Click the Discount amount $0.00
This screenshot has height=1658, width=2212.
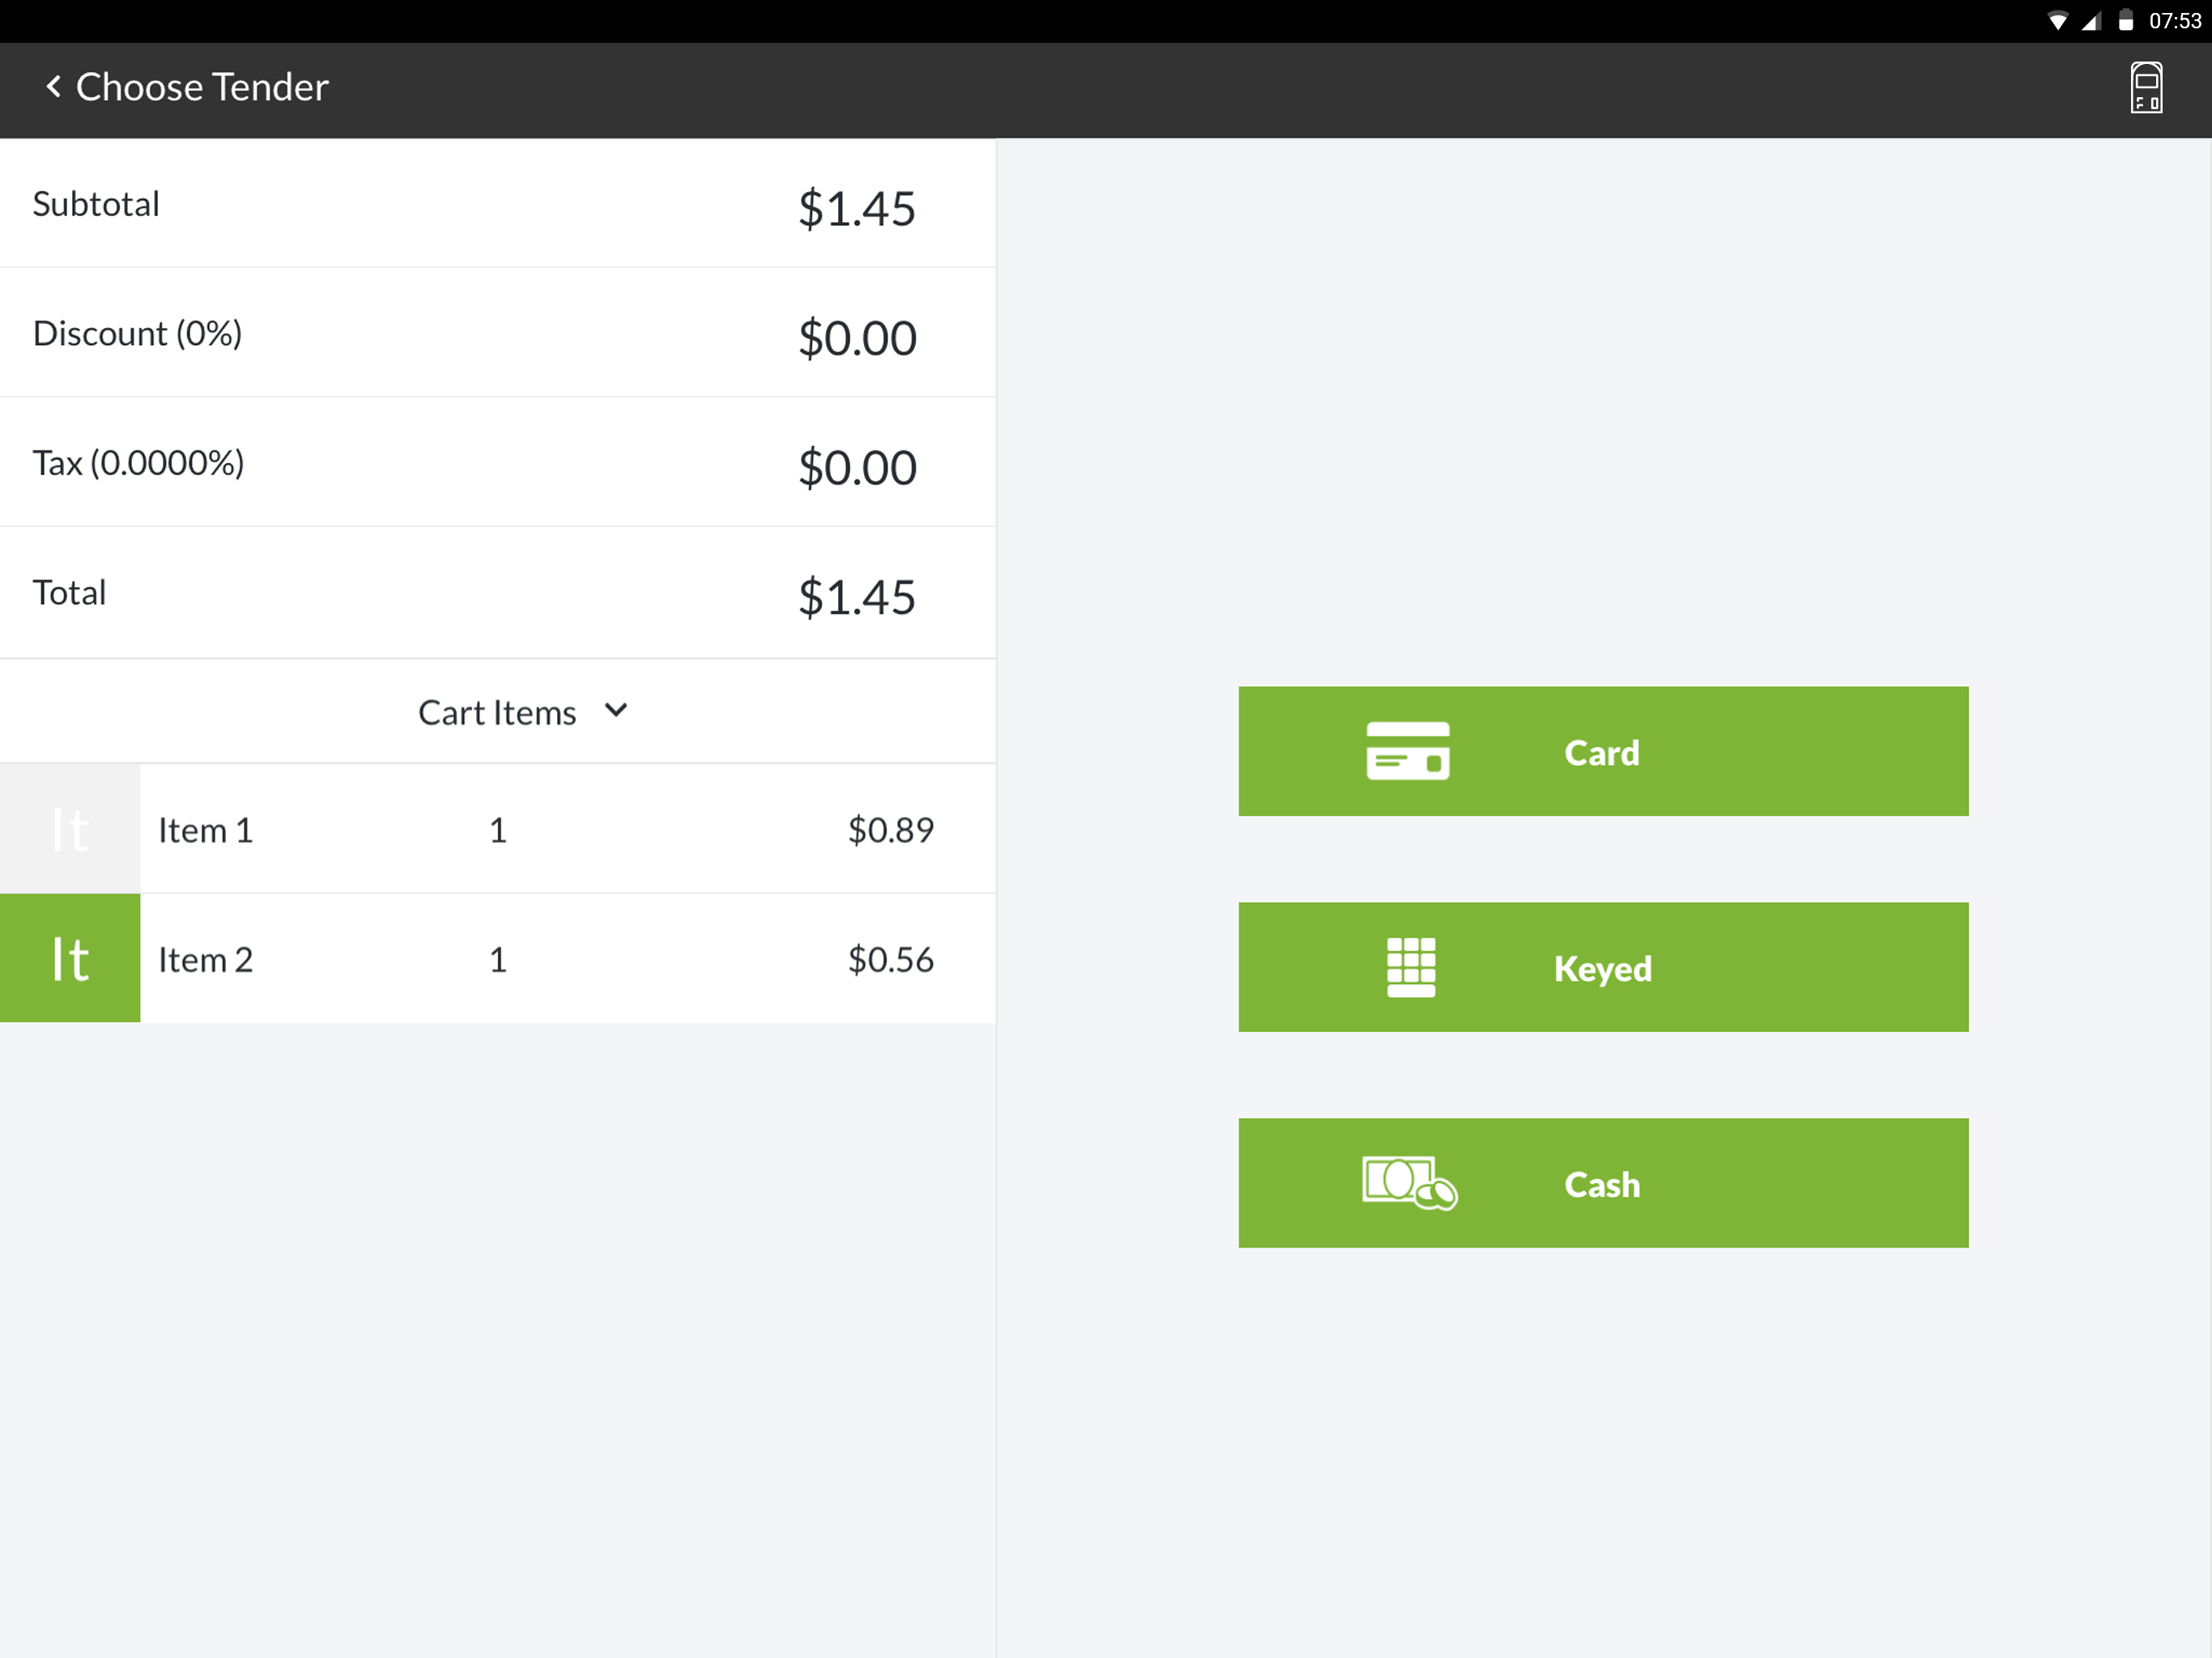coord(857,338)
